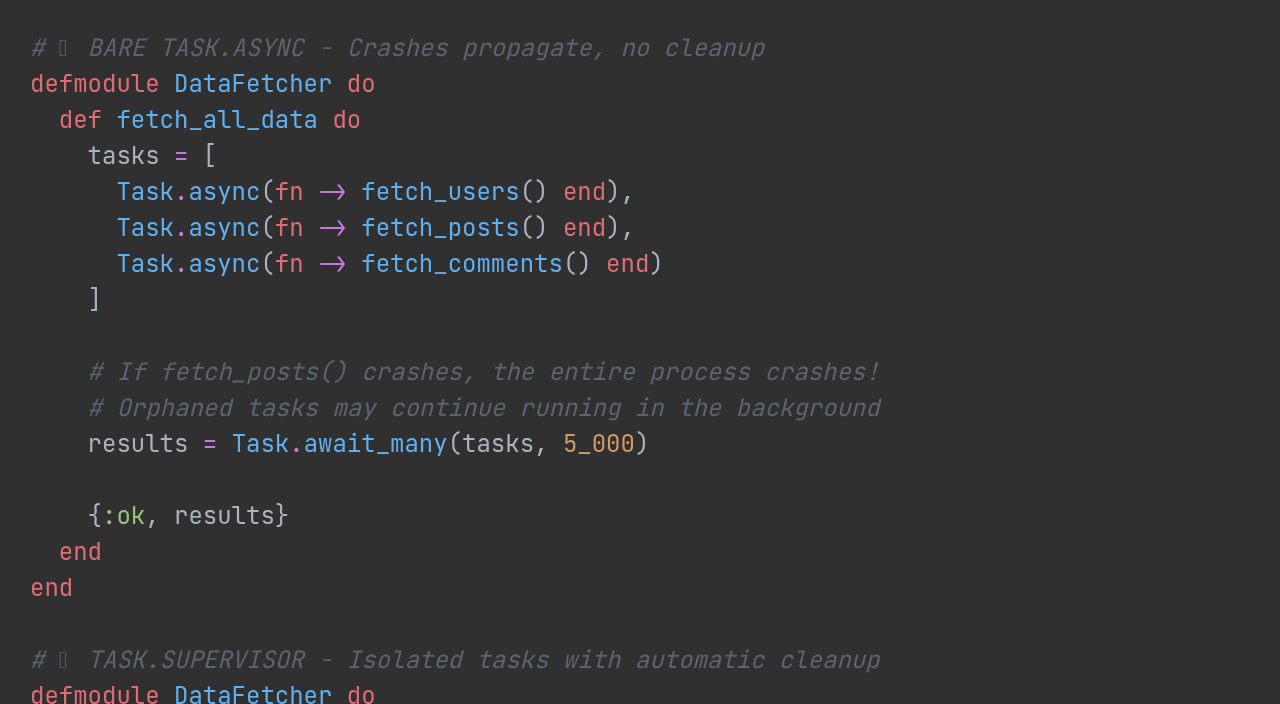
Task: Click the fetch_all_data function name
Action: point(216,120)
